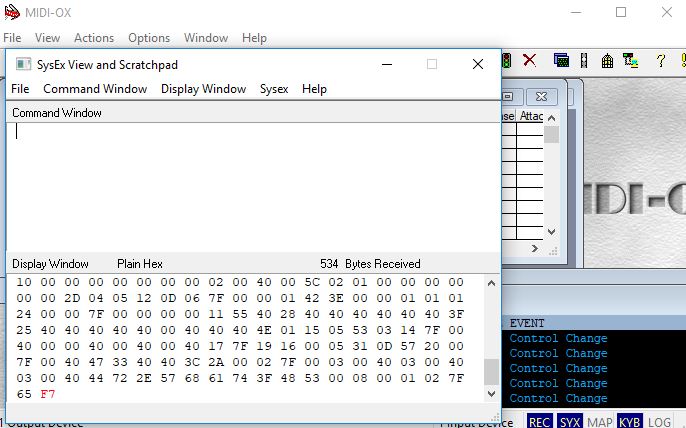Click the SysEx View window title icon
Screen dimensions: 686x428
click(23, 64)
